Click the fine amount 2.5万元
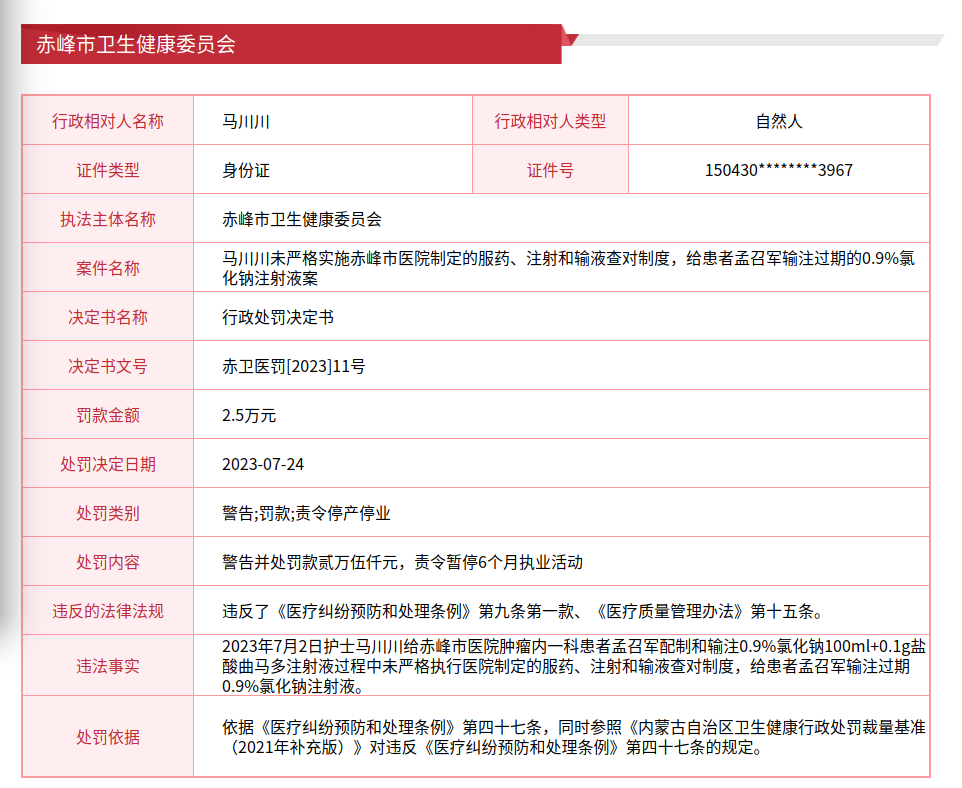962x788 pixels. click(249, 415)
